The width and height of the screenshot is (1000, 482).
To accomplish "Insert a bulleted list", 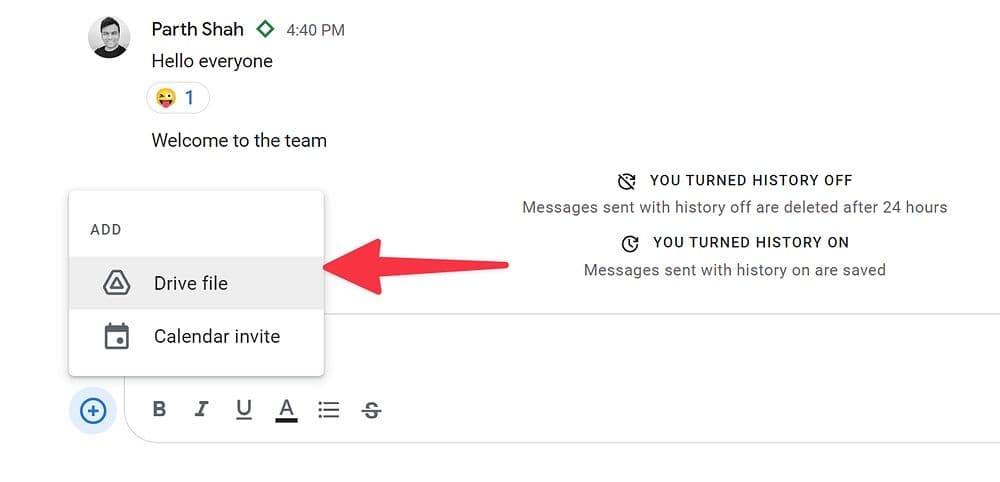I will pos(328,410).
